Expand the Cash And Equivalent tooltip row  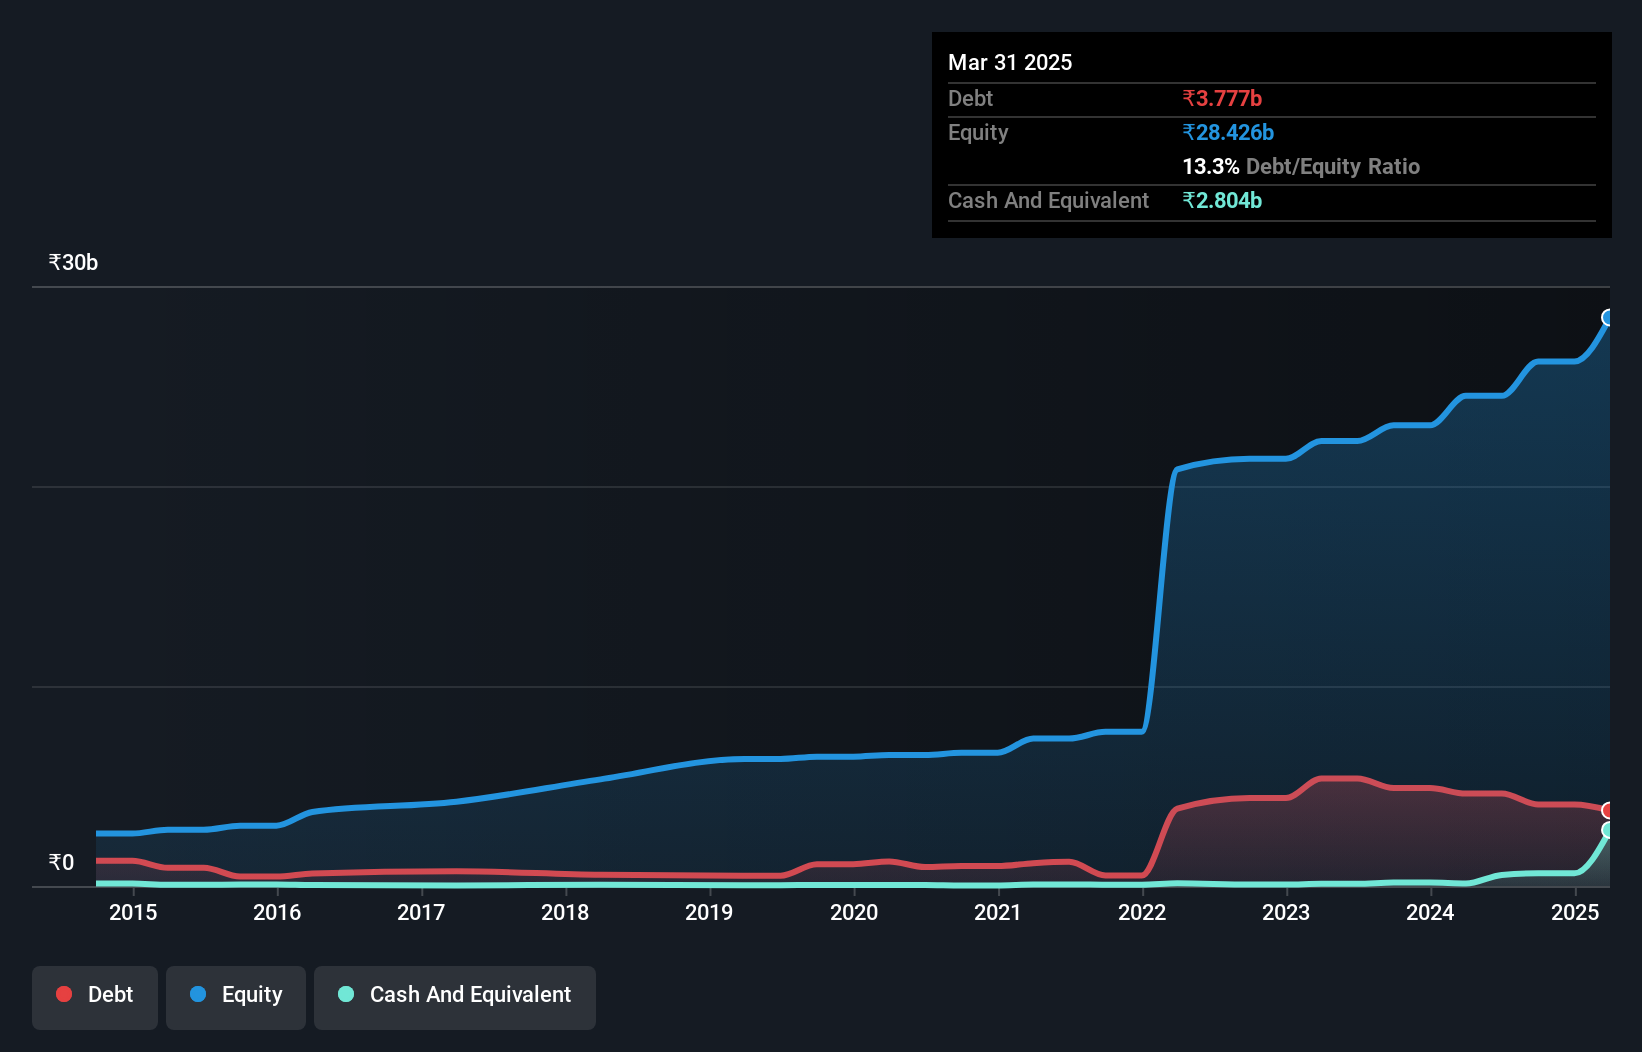1047,200
